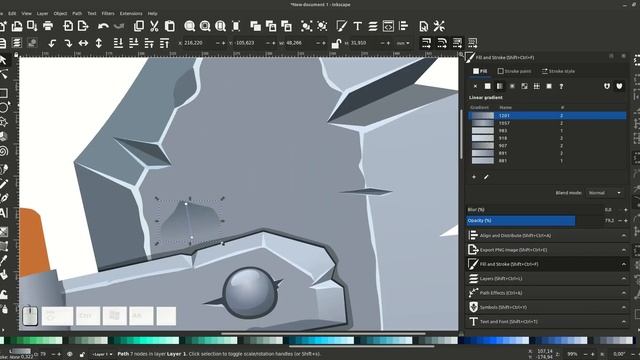
Task: Add a new gradient with plus button
Action: (x=474, y=177)
